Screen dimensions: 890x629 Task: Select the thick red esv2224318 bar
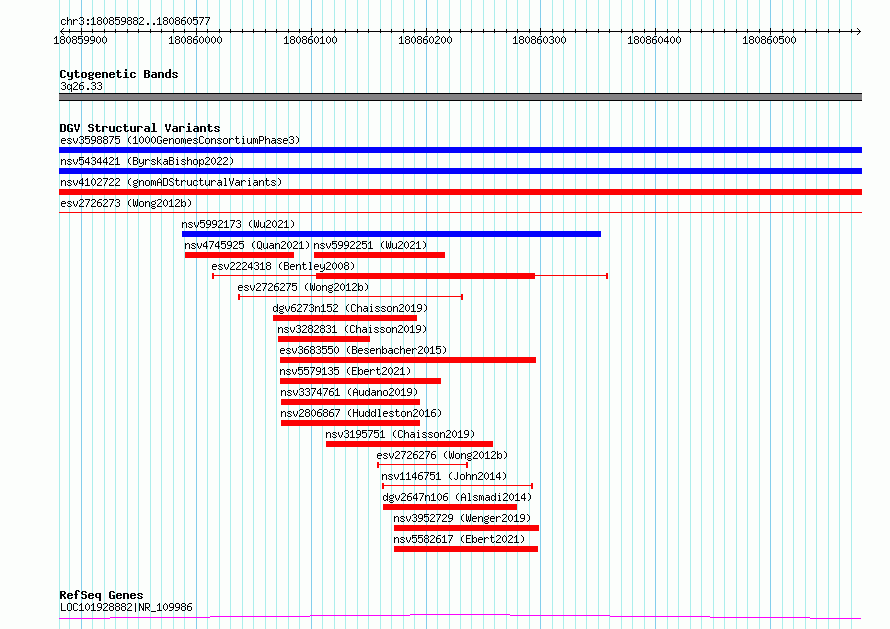(426, 276)
